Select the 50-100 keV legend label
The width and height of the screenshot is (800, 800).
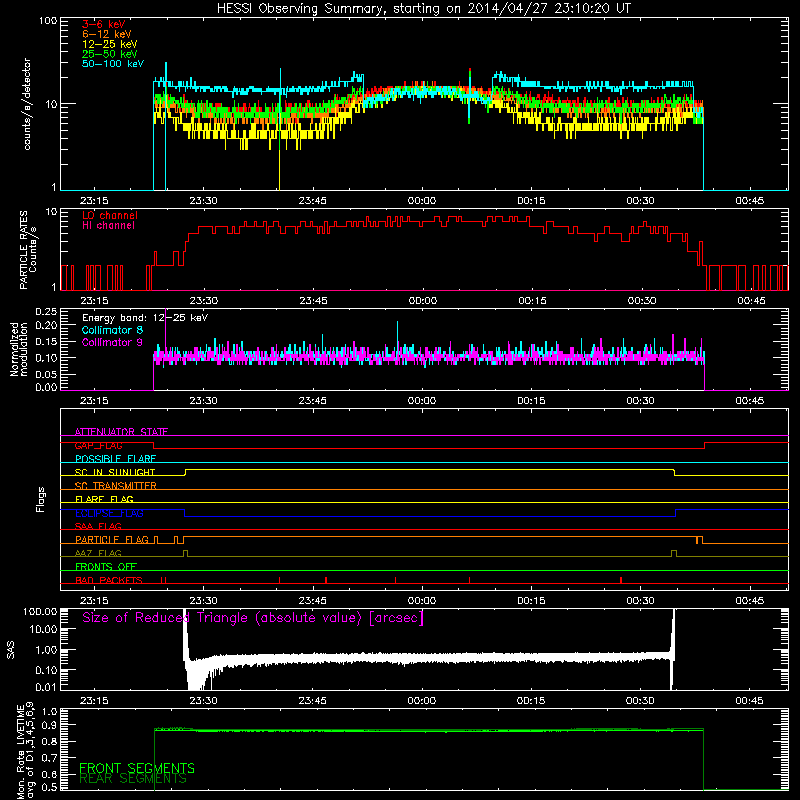click(112, 64)
